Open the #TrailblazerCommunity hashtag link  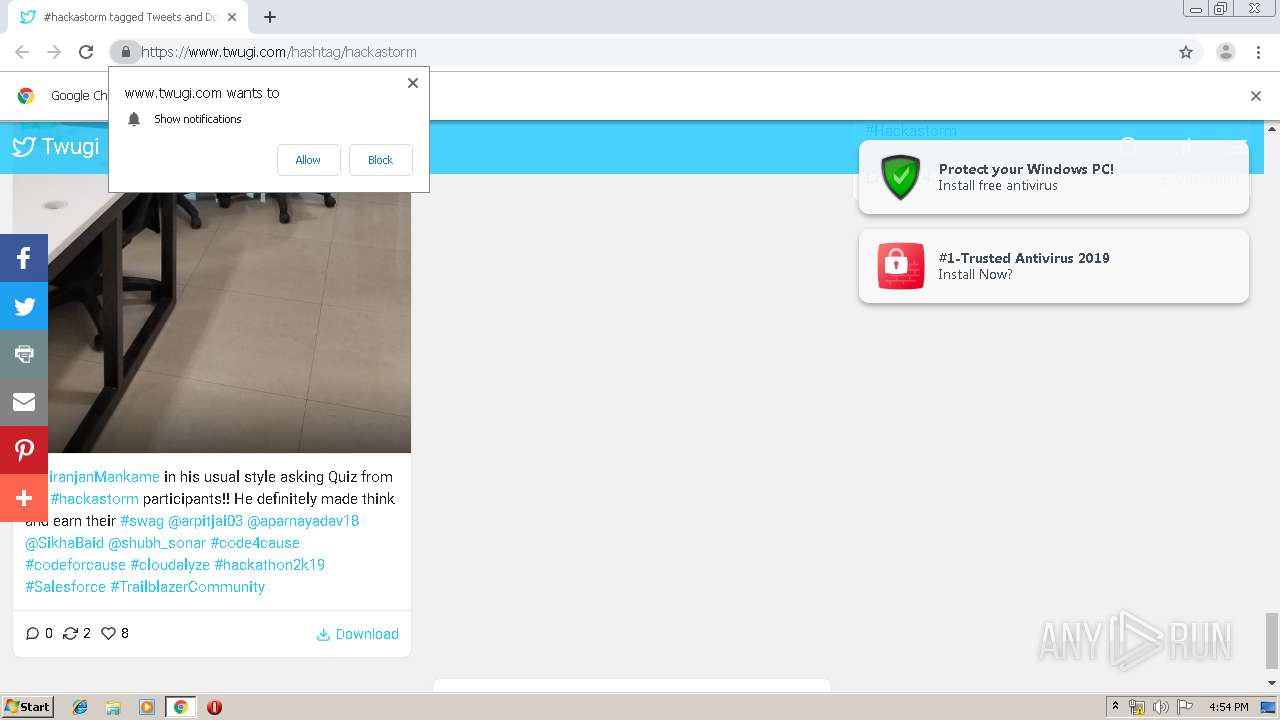187,587
